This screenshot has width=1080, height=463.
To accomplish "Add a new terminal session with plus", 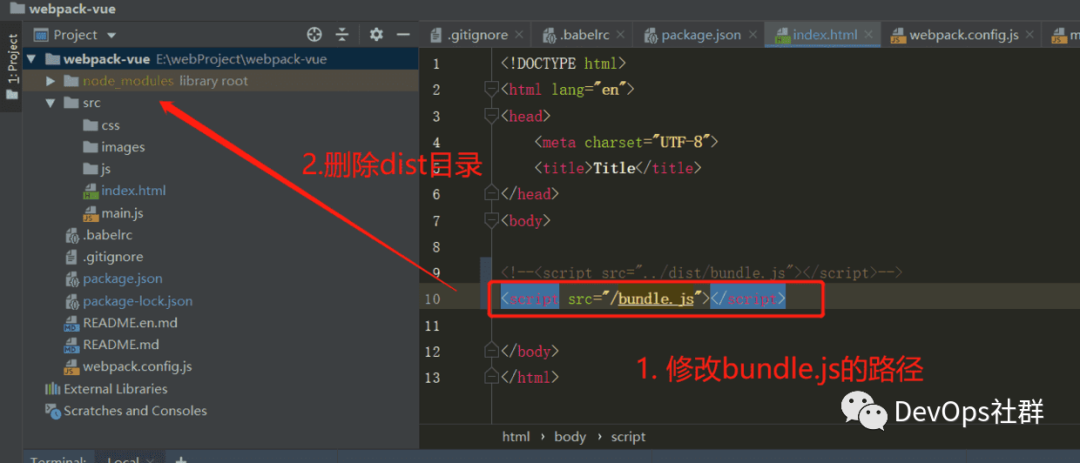I will coord(180,460).
